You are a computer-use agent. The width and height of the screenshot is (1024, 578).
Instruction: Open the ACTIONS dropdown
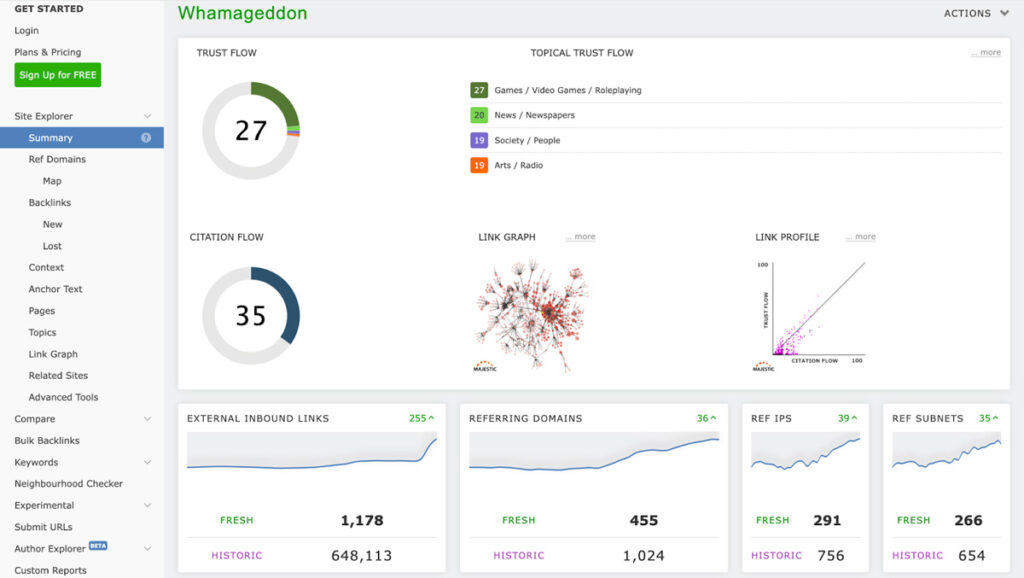pos(976,13)
